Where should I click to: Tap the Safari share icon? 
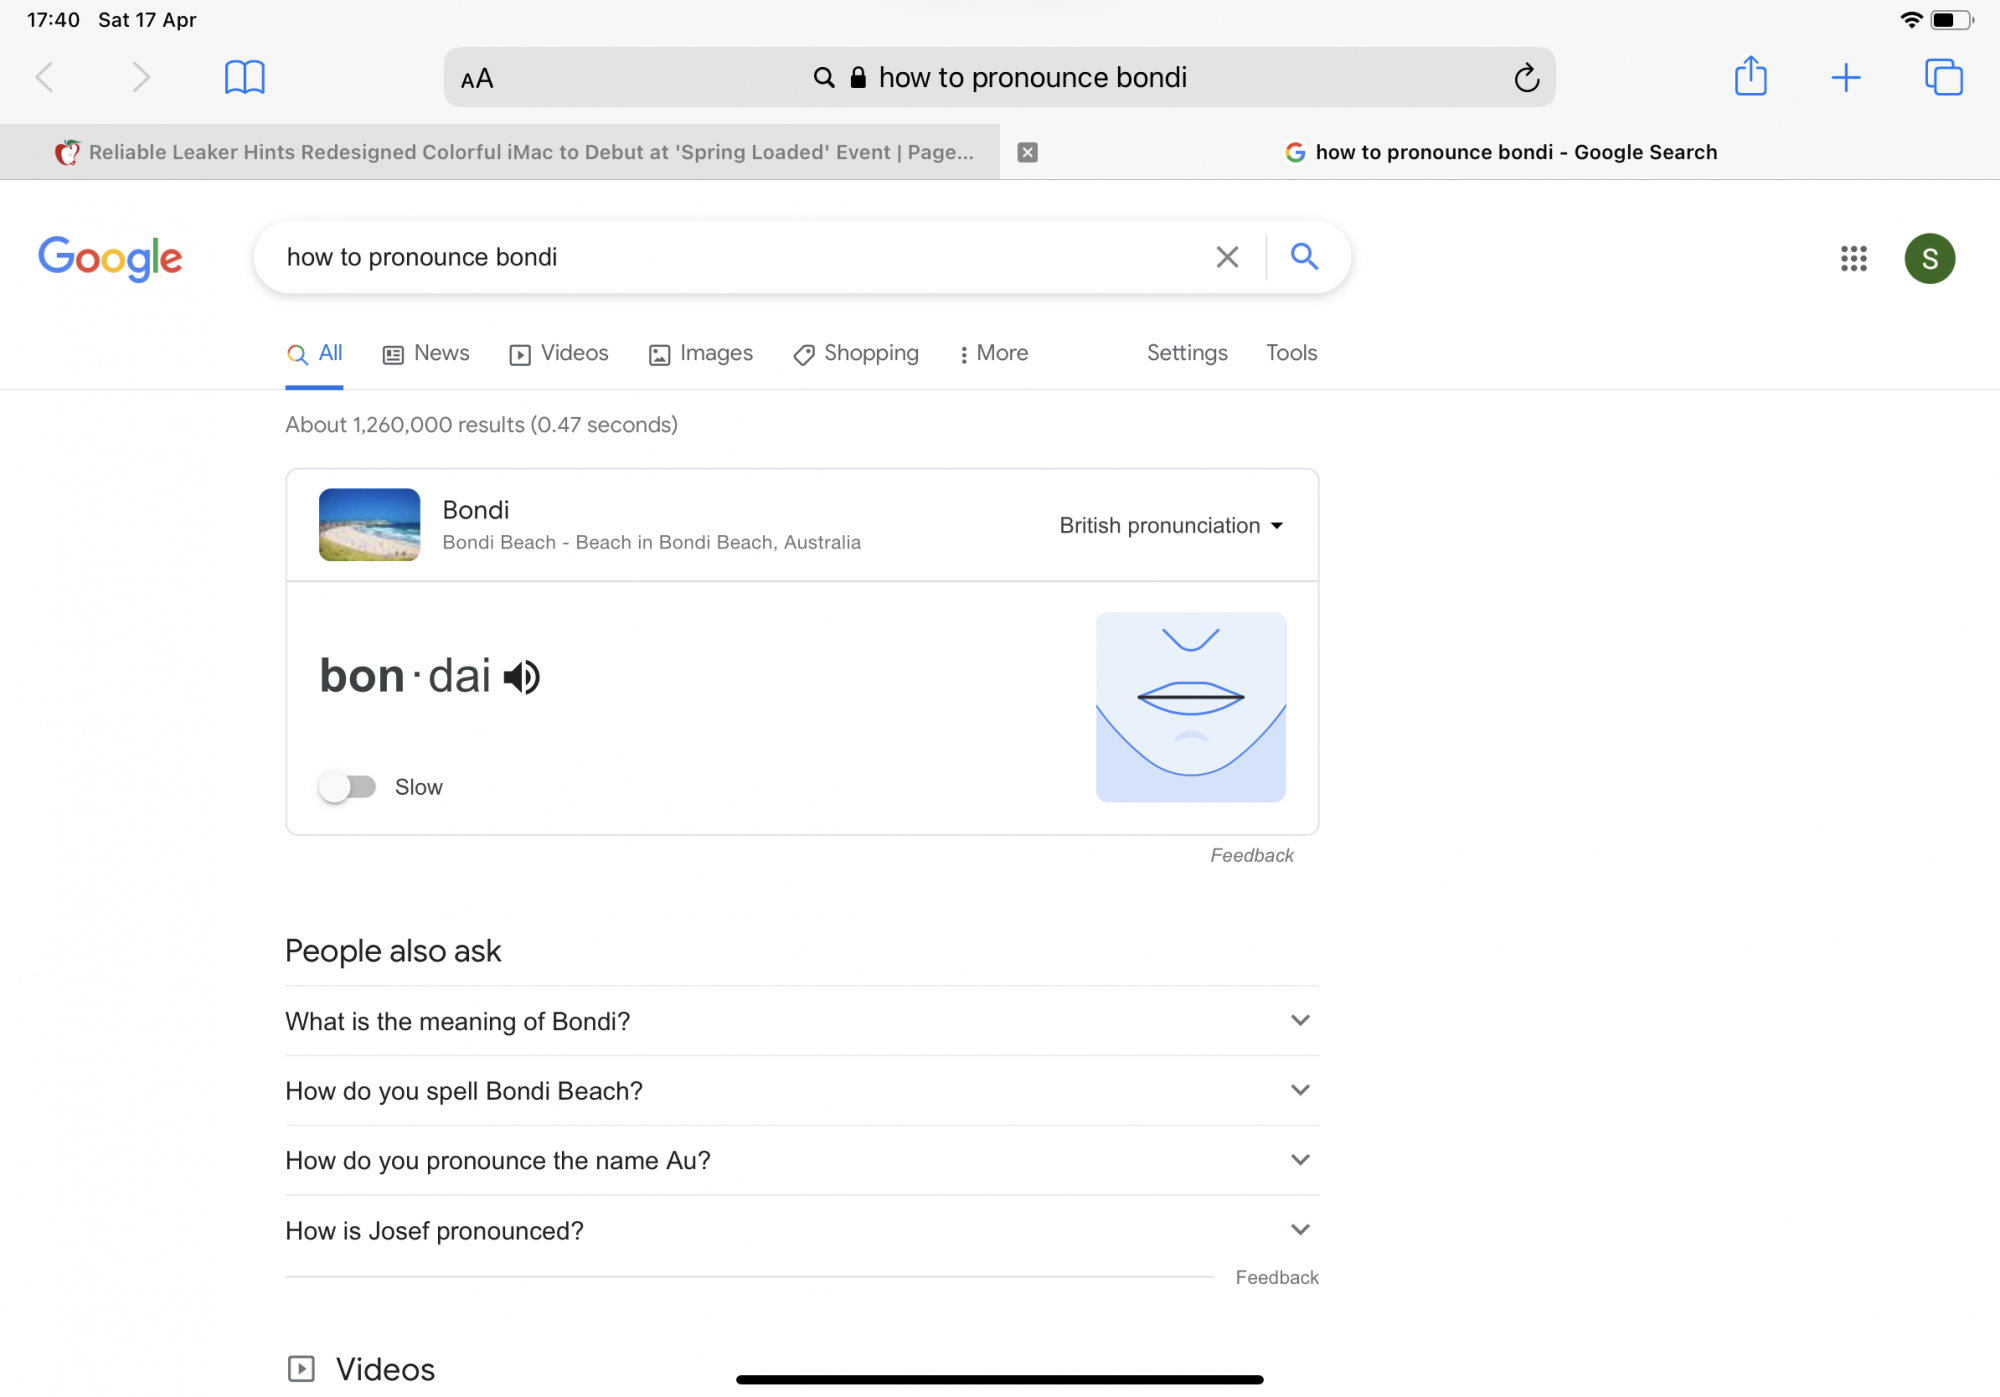tap(1750, 77)
